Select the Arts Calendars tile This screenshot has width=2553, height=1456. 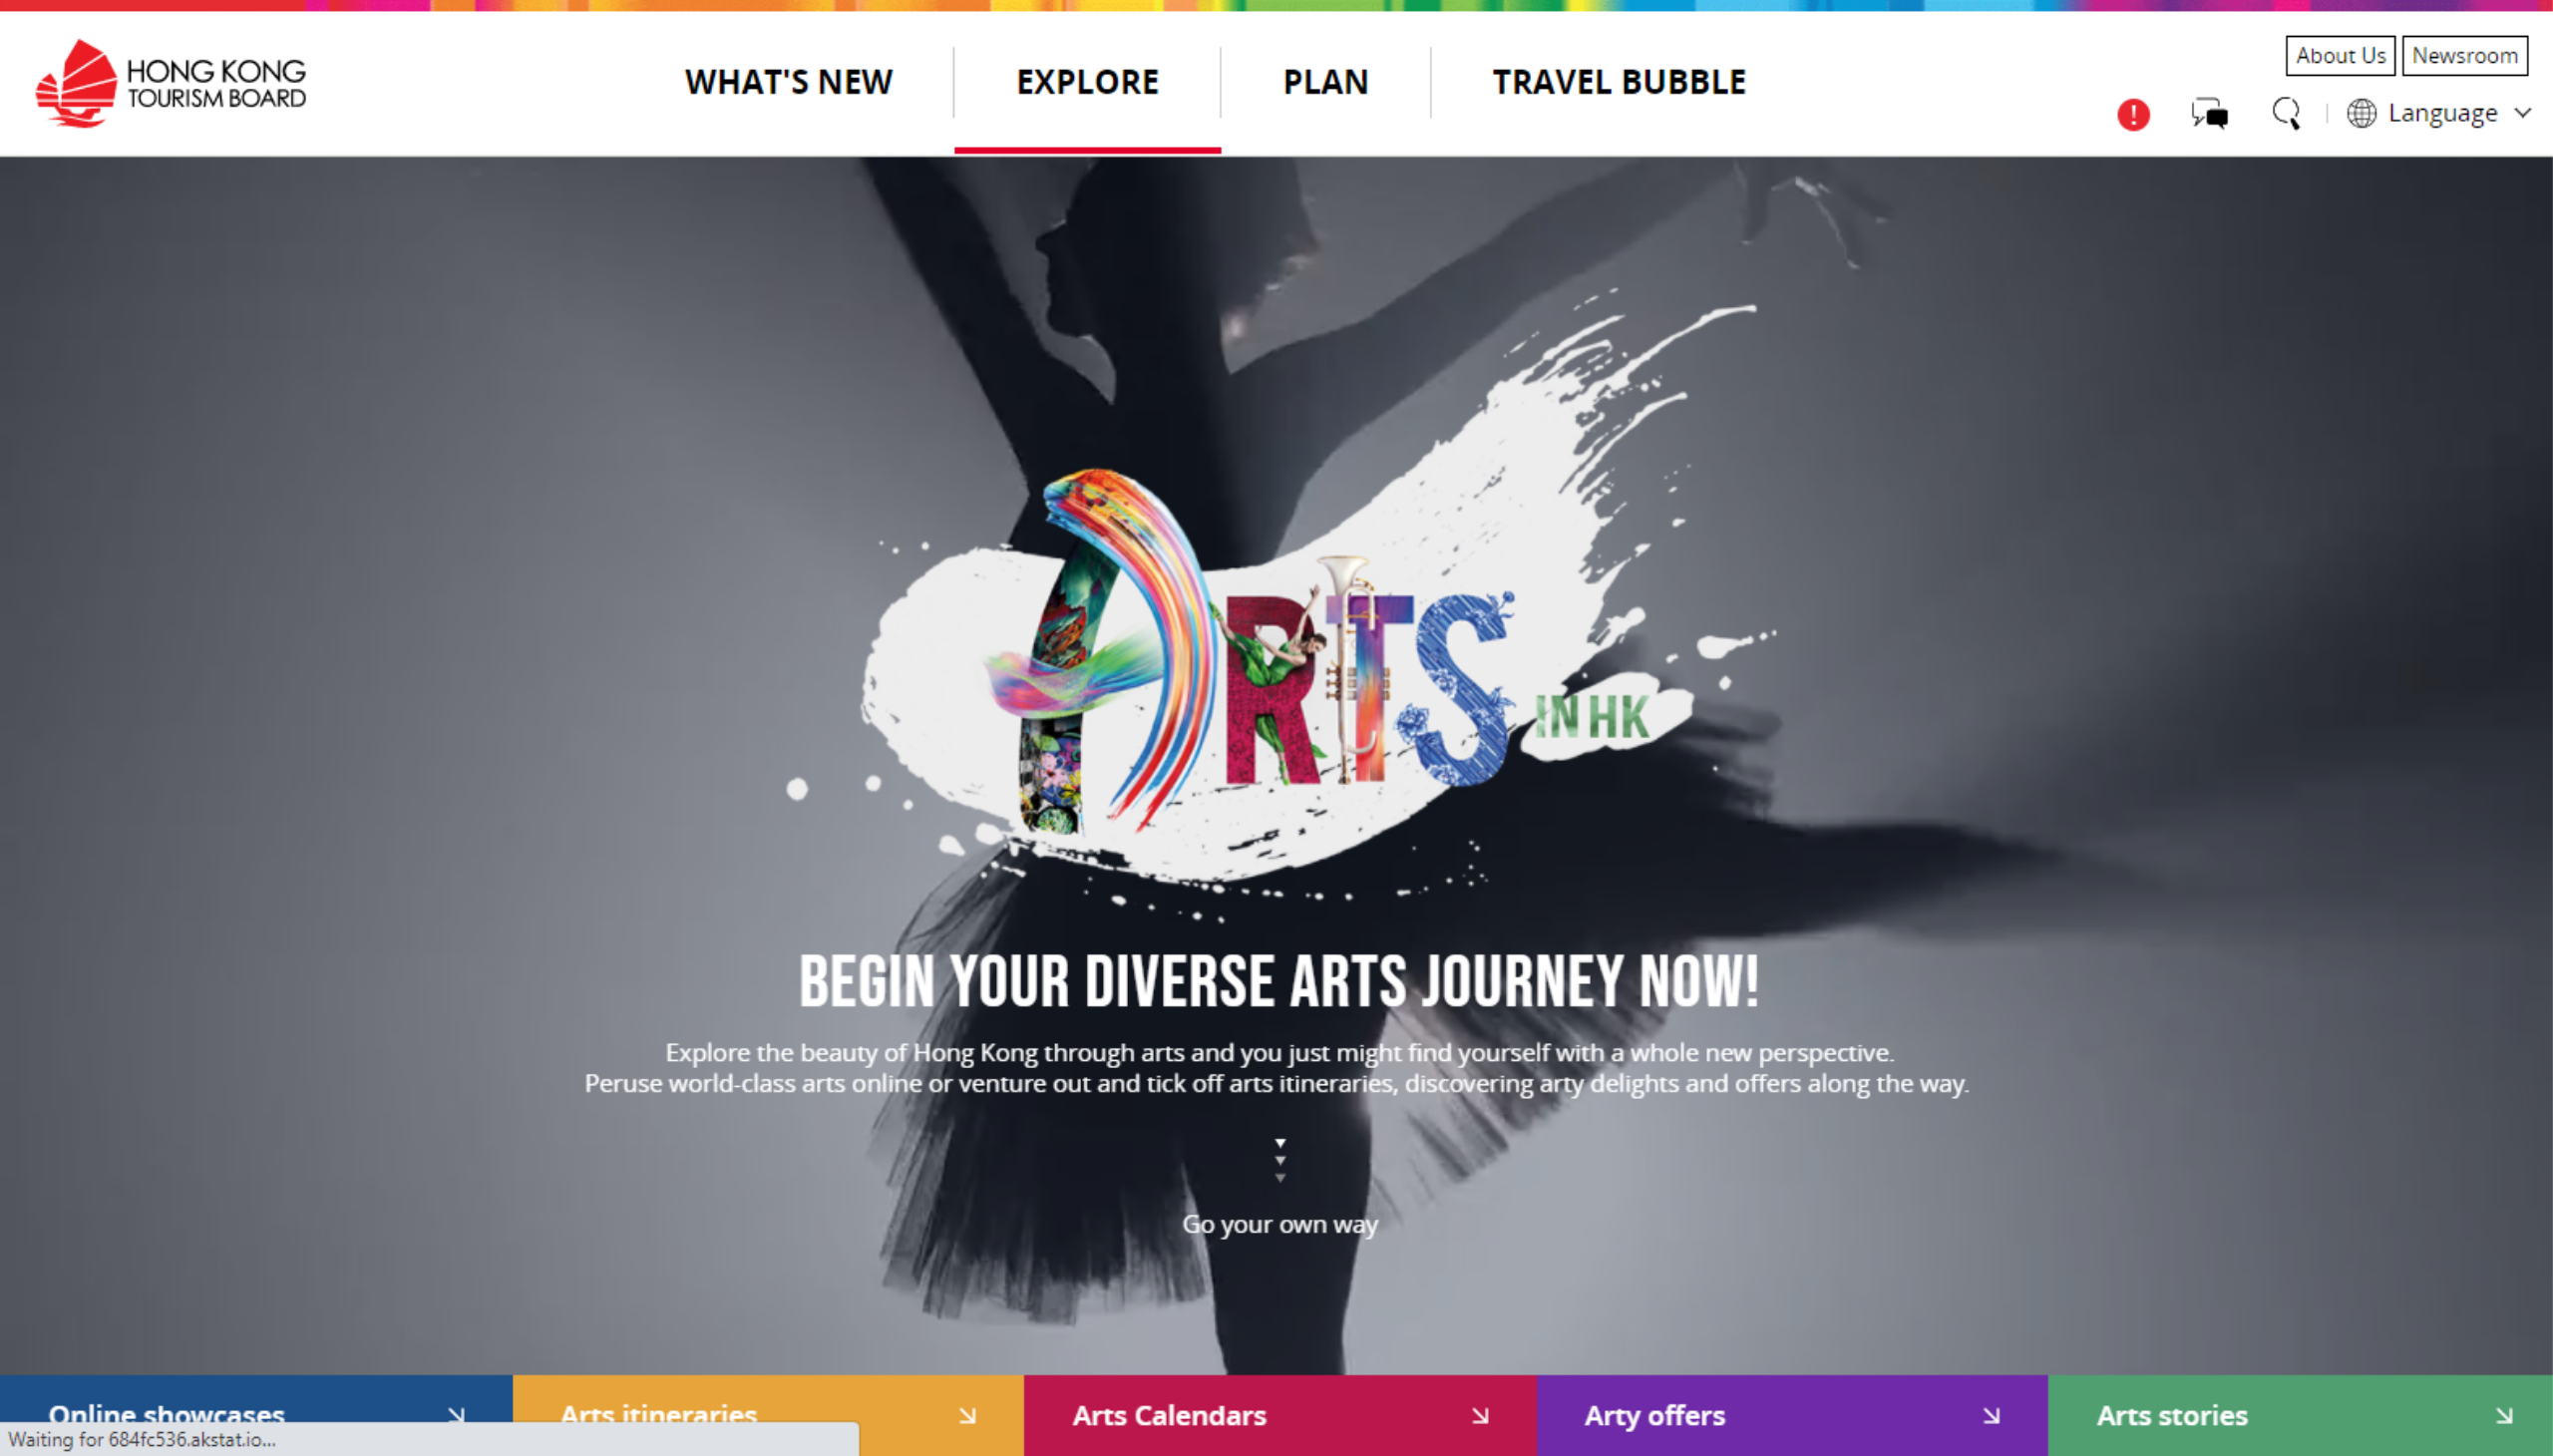[1280, 1415]
